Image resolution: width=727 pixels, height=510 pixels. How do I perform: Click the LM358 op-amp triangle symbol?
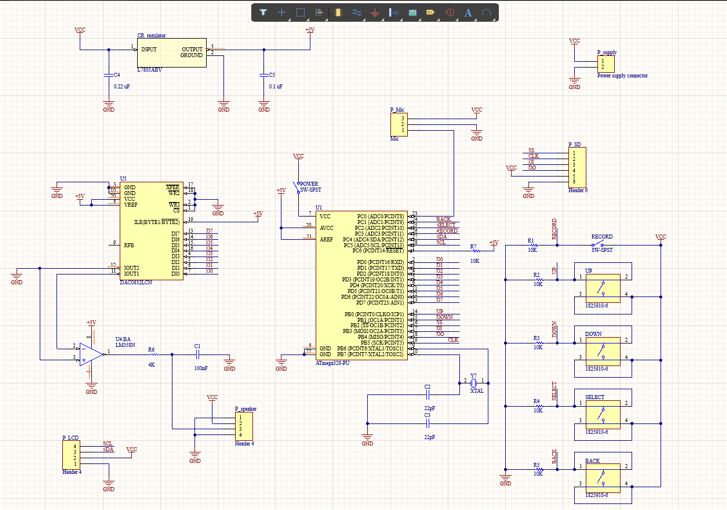pos(91,354)
